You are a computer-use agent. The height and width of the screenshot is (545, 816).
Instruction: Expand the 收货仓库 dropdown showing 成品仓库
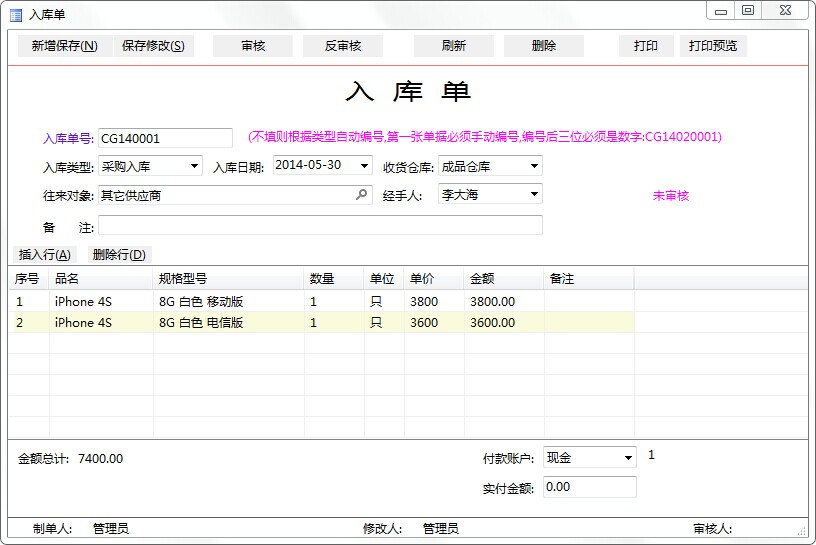coord(534,166)
